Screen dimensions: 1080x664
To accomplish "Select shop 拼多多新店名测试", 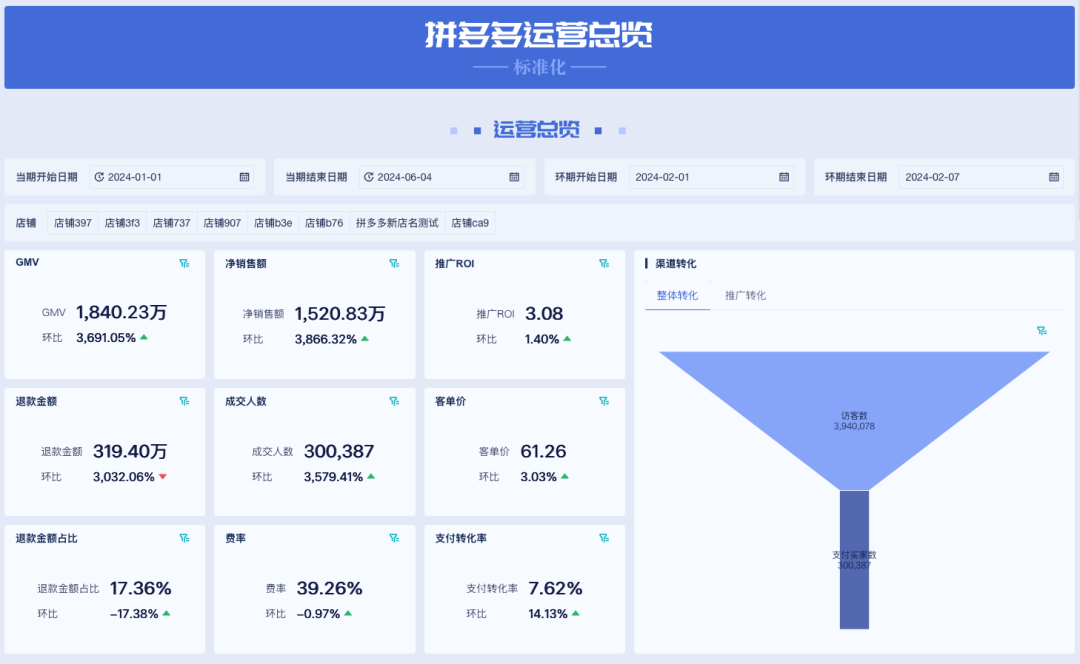I will [397, 223].
